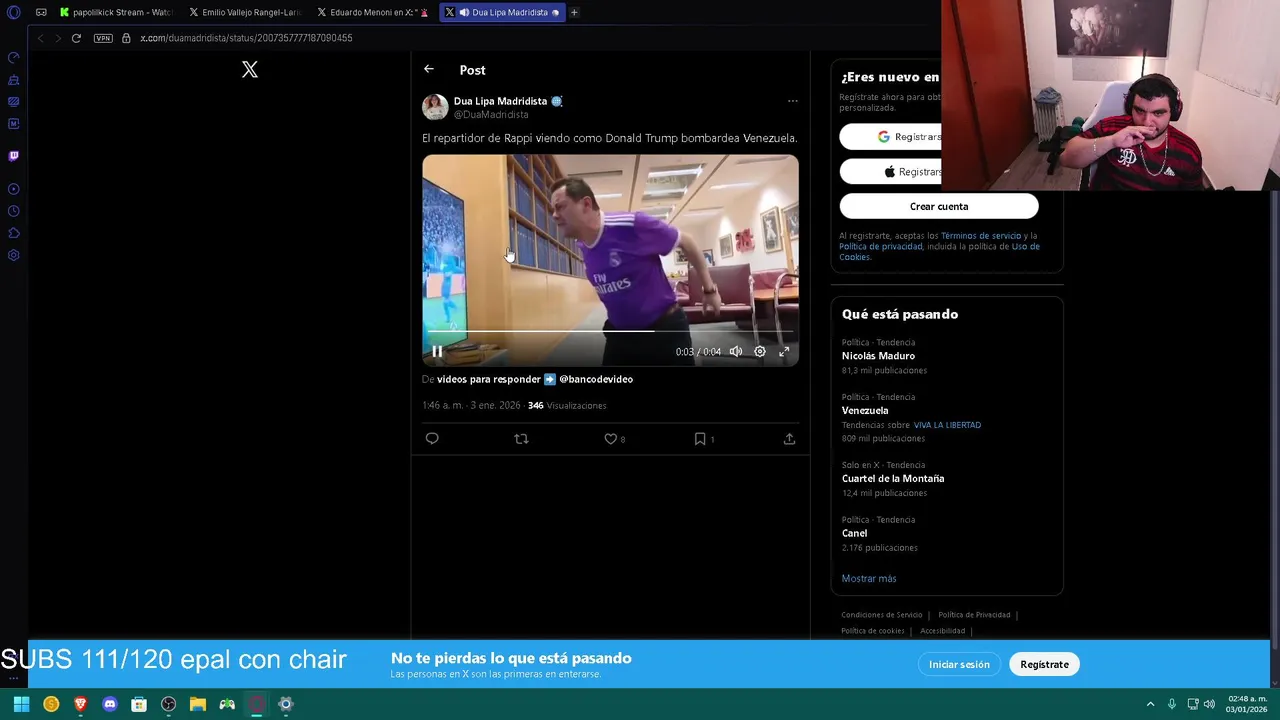1280x720 pixels.
Task: Open Accesibilidad footer link
Action: point(942,631)
